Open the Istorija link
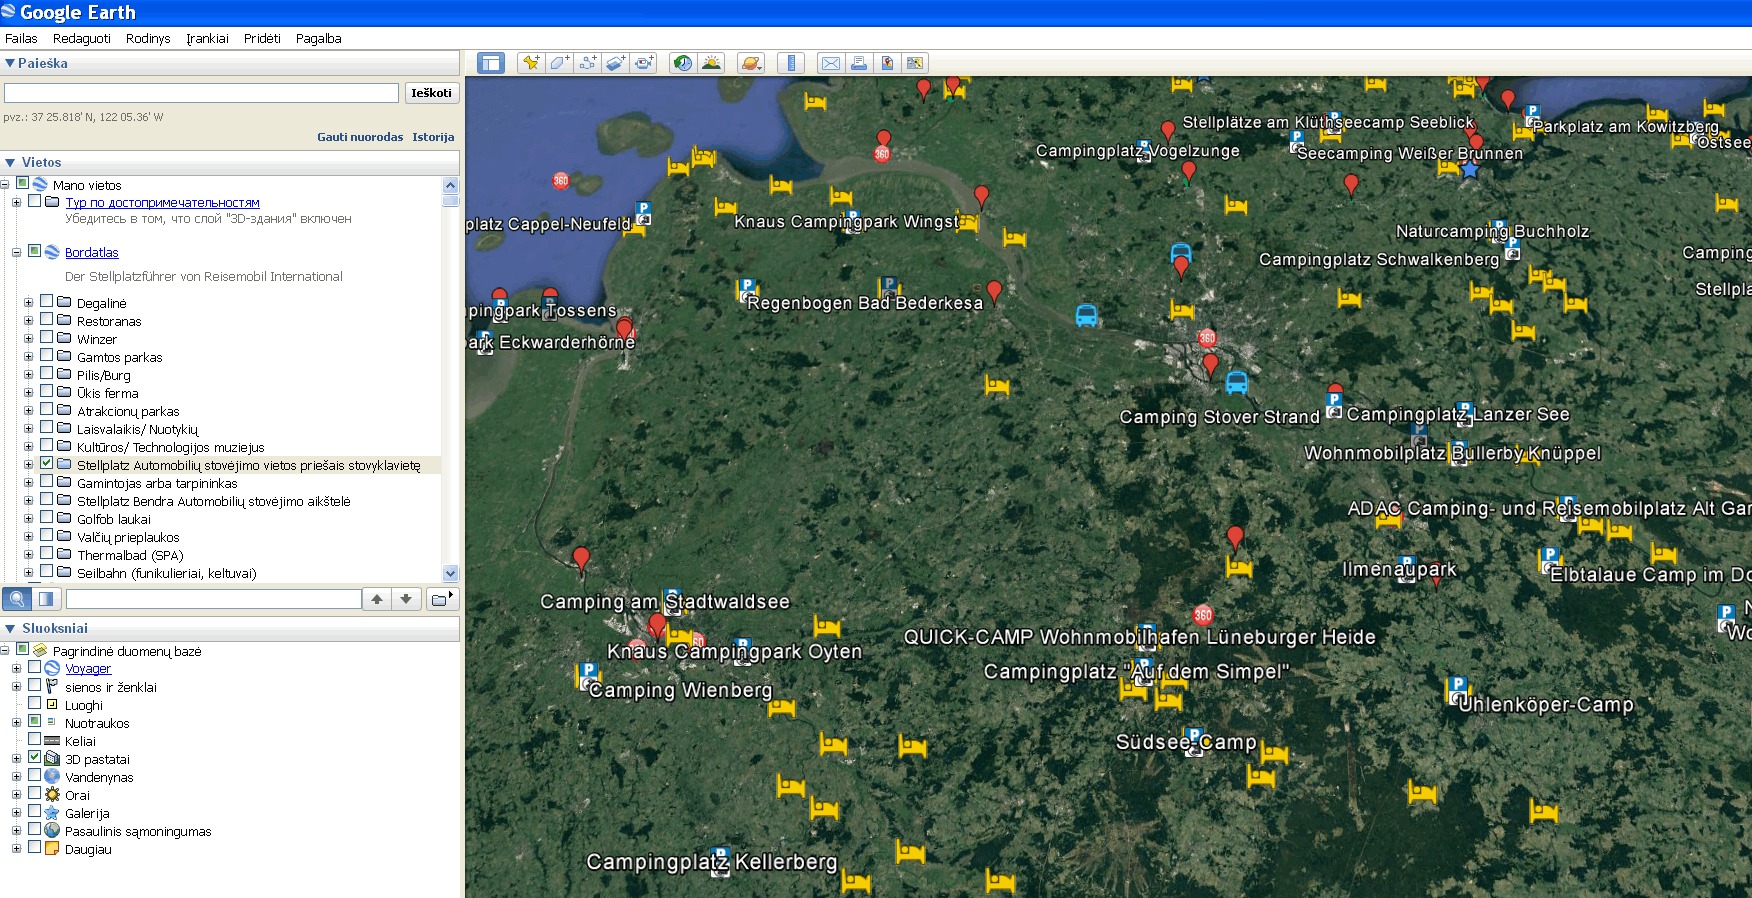The height and width of the screenshot is (898, 1752). tap(433, 137)
